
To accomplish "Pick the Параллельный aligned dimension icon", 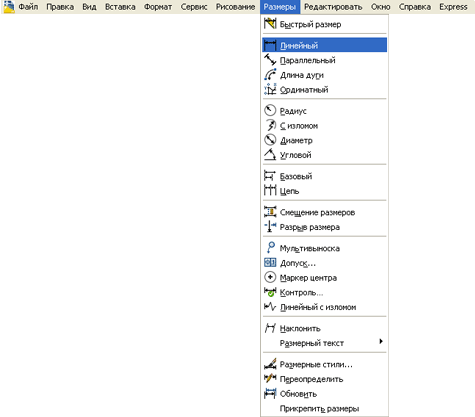I will pyautogui.click(x=270, y=60).
